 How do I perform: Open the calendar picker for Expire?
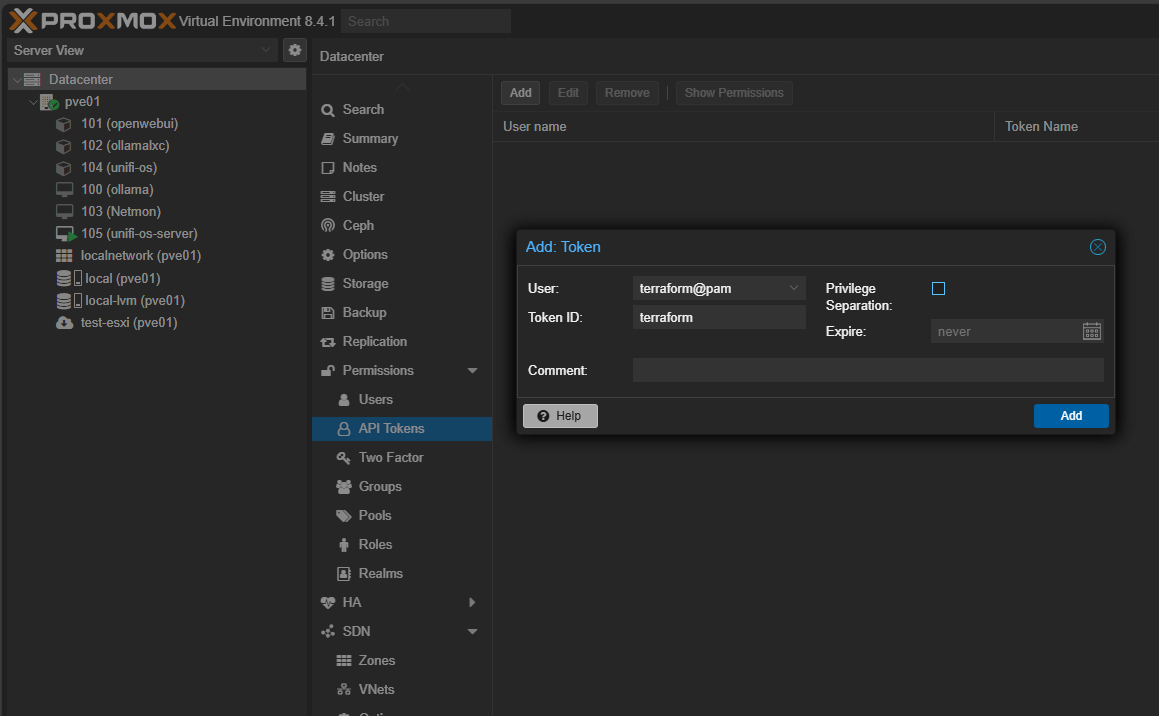point(1092,331)
